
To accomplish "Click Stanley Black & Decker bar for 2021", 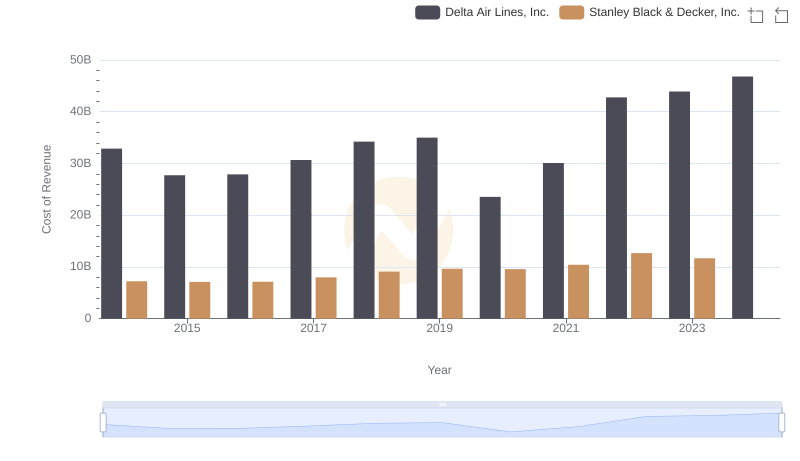I will tap(579, 292).
